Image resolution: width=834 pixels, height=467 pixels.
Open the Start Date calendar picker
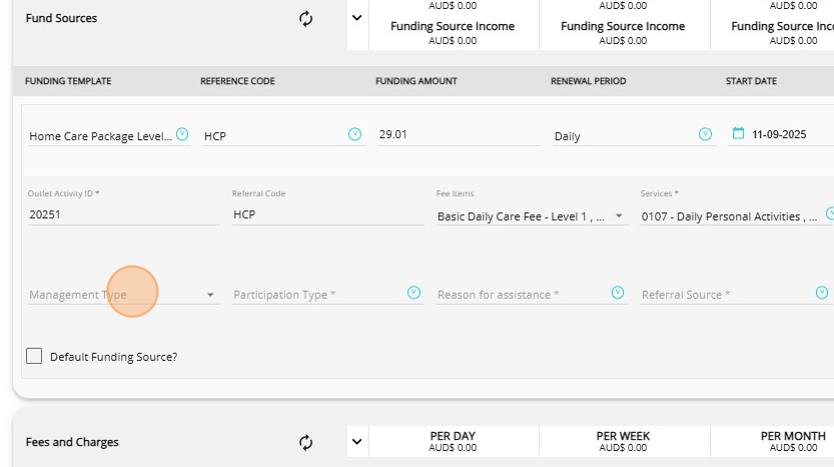pyautogui.click(x=738, y=134)
